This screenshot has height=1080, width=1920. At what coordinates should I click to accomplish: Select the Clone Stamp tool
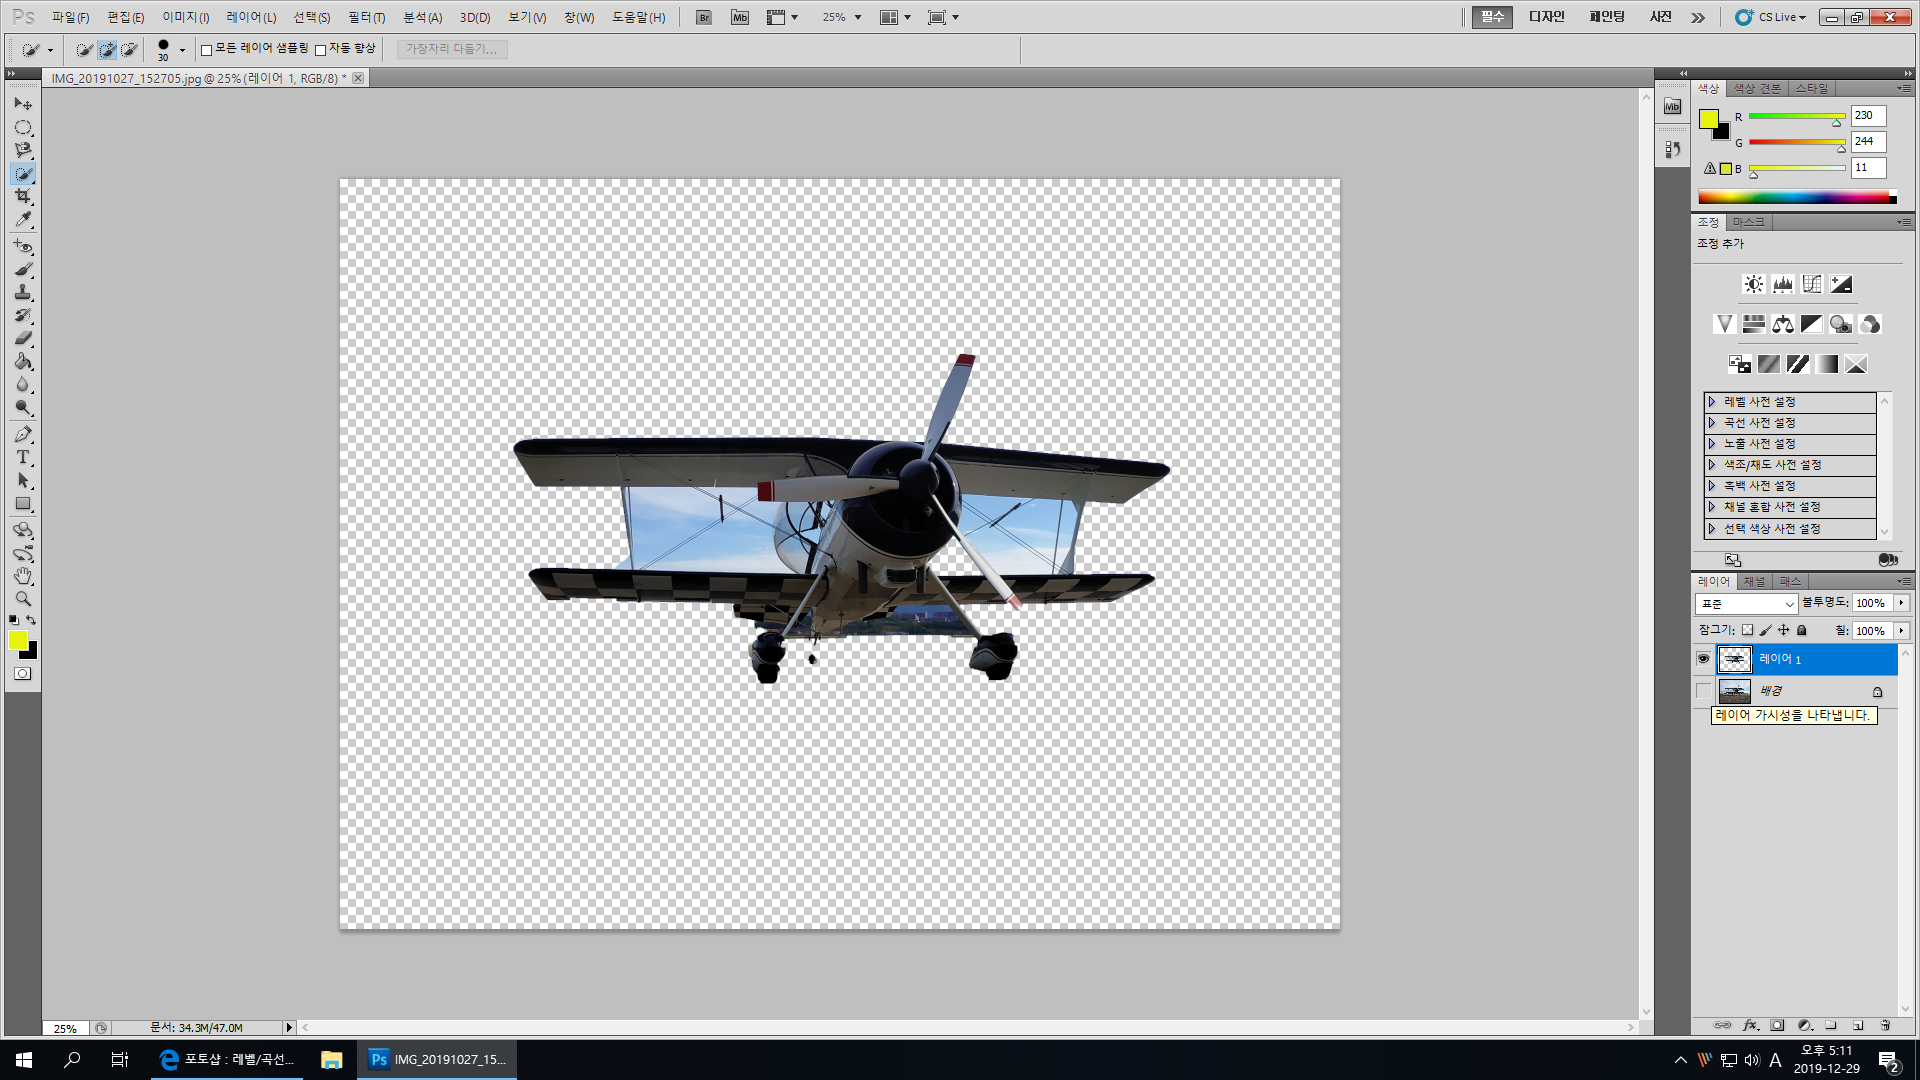[23, 292]
